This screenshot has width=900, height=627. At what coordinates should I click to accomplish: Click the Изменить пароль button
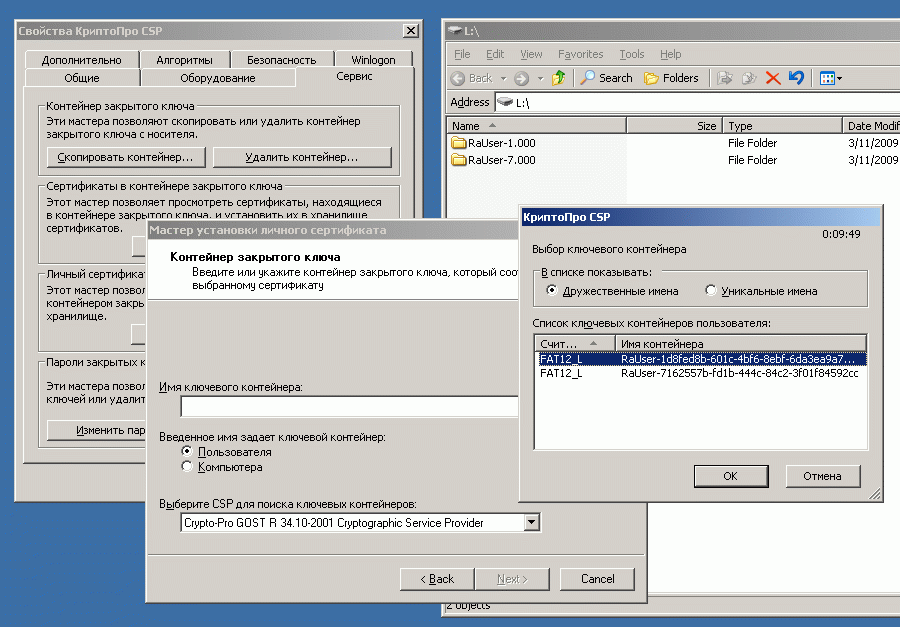[96, 430]
